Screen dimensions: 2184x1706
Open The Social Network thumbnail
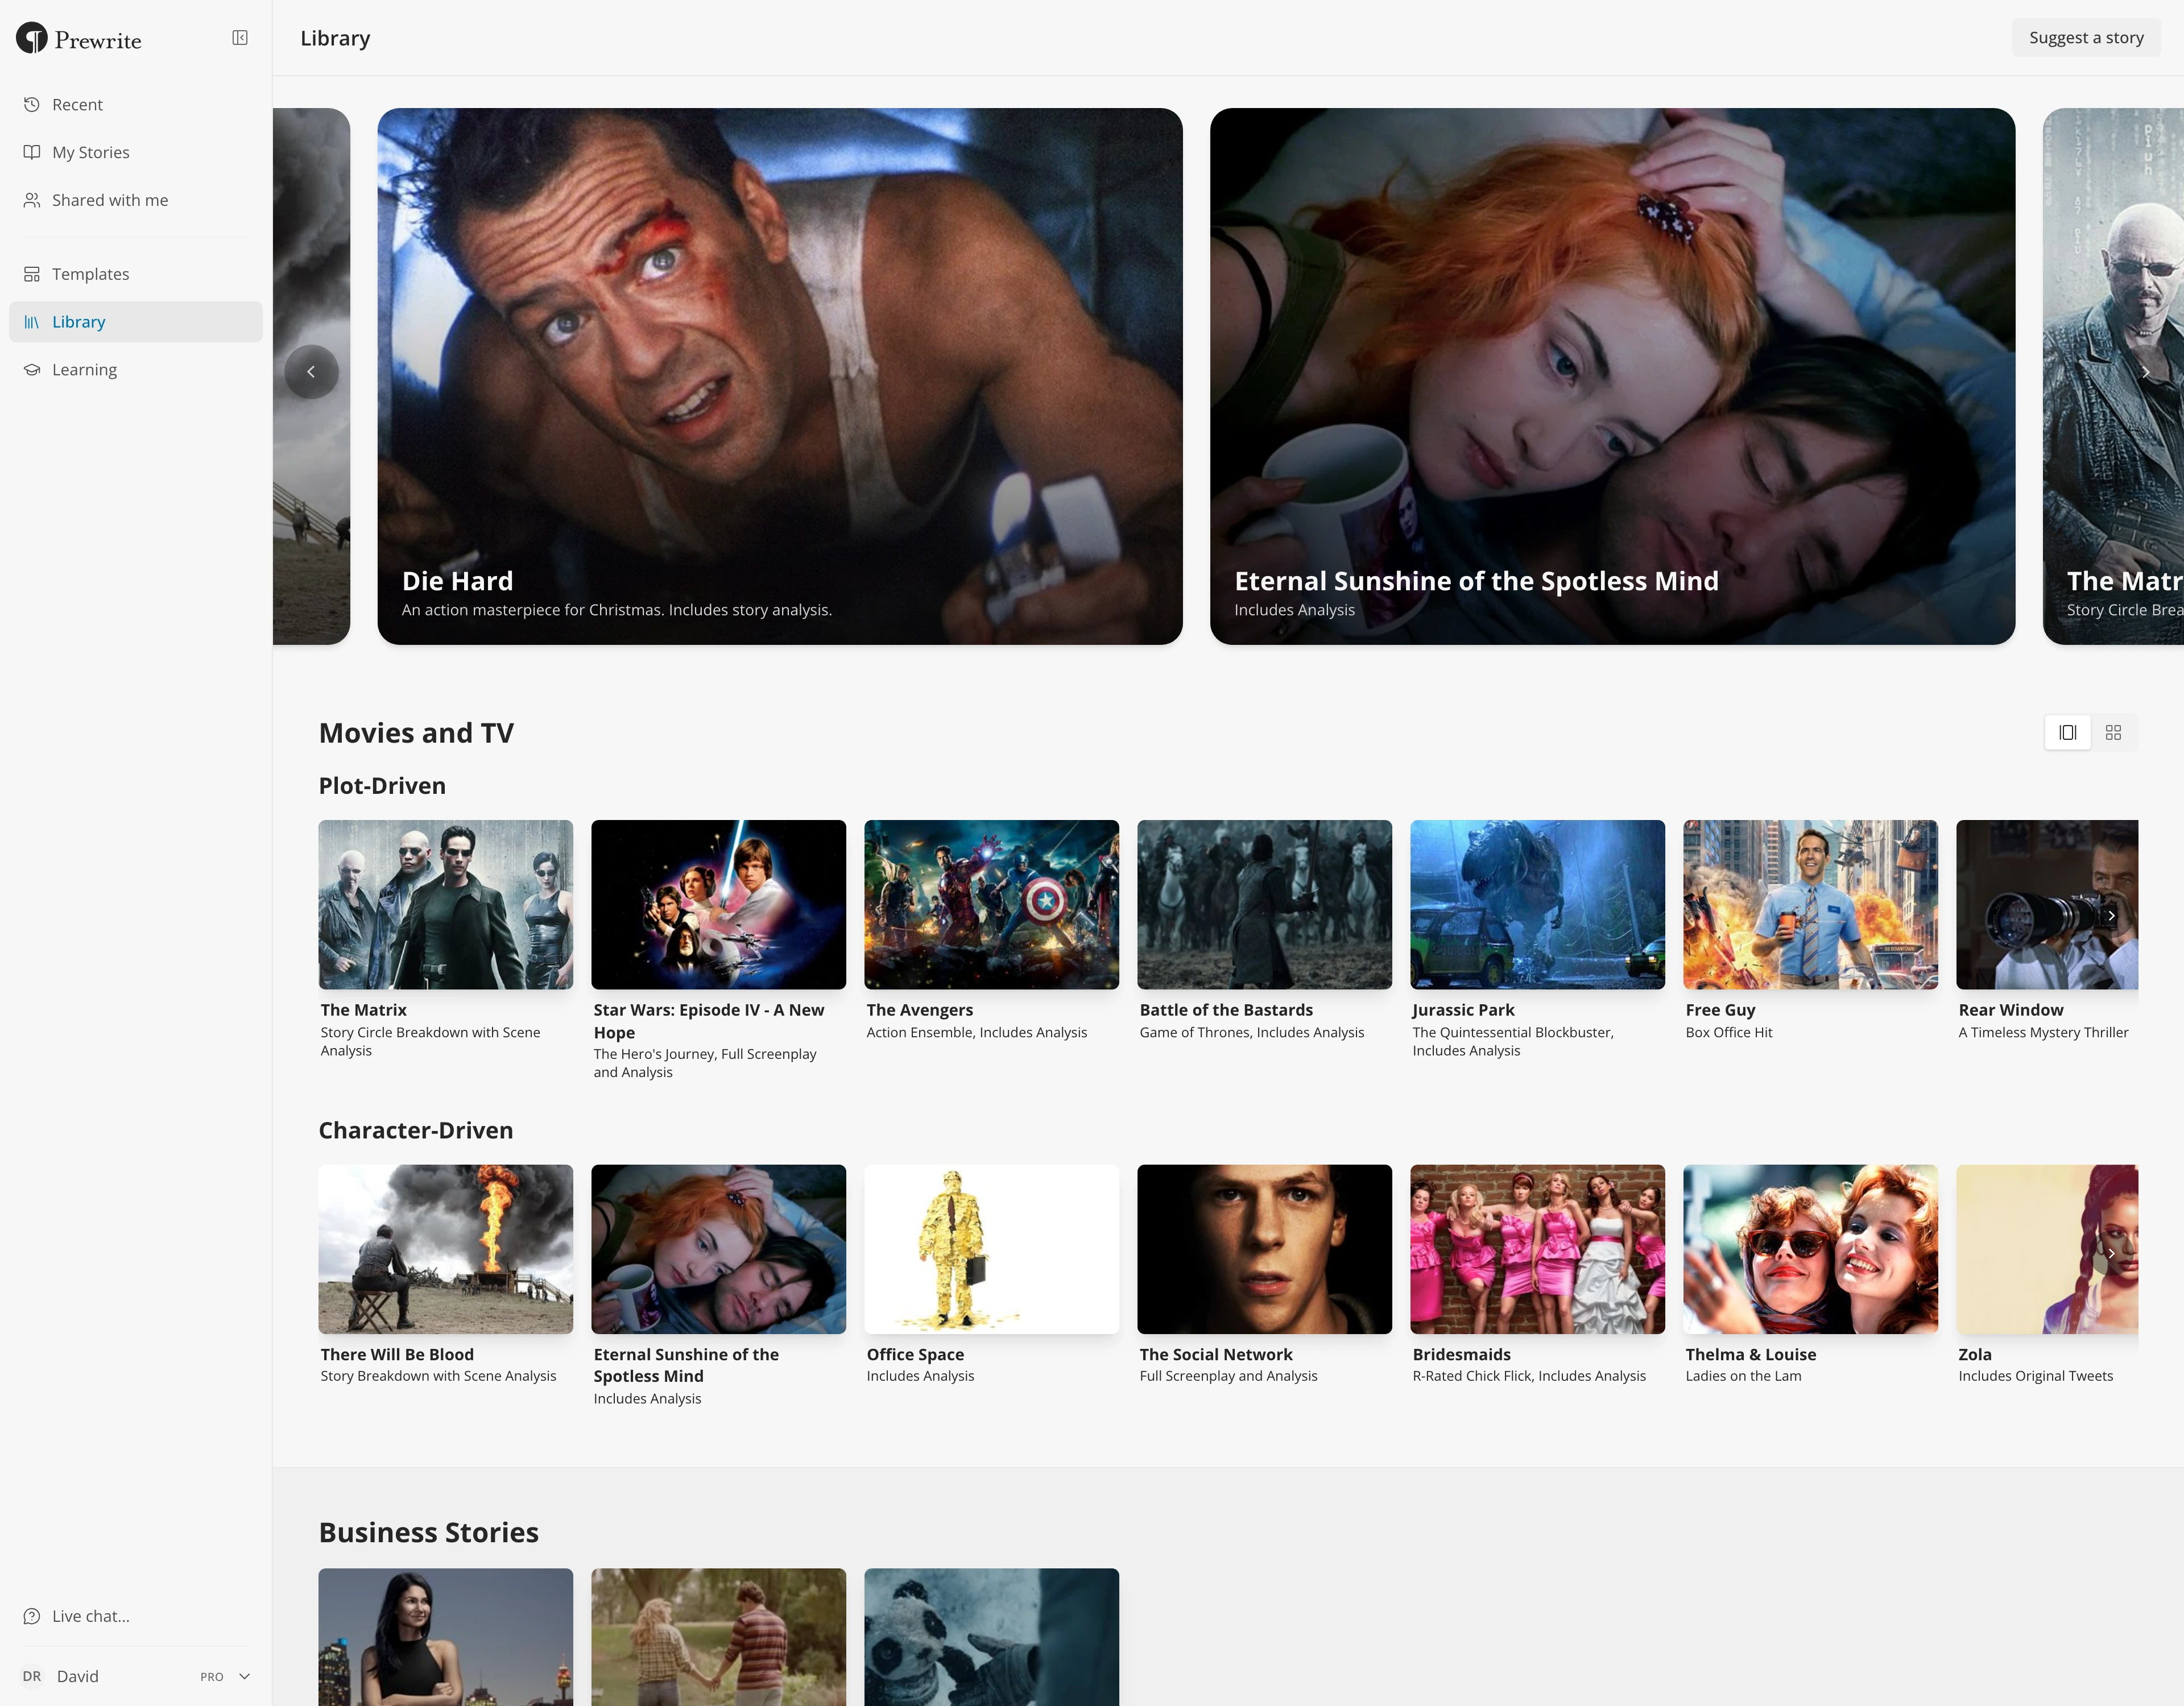click(1264, 1249)
